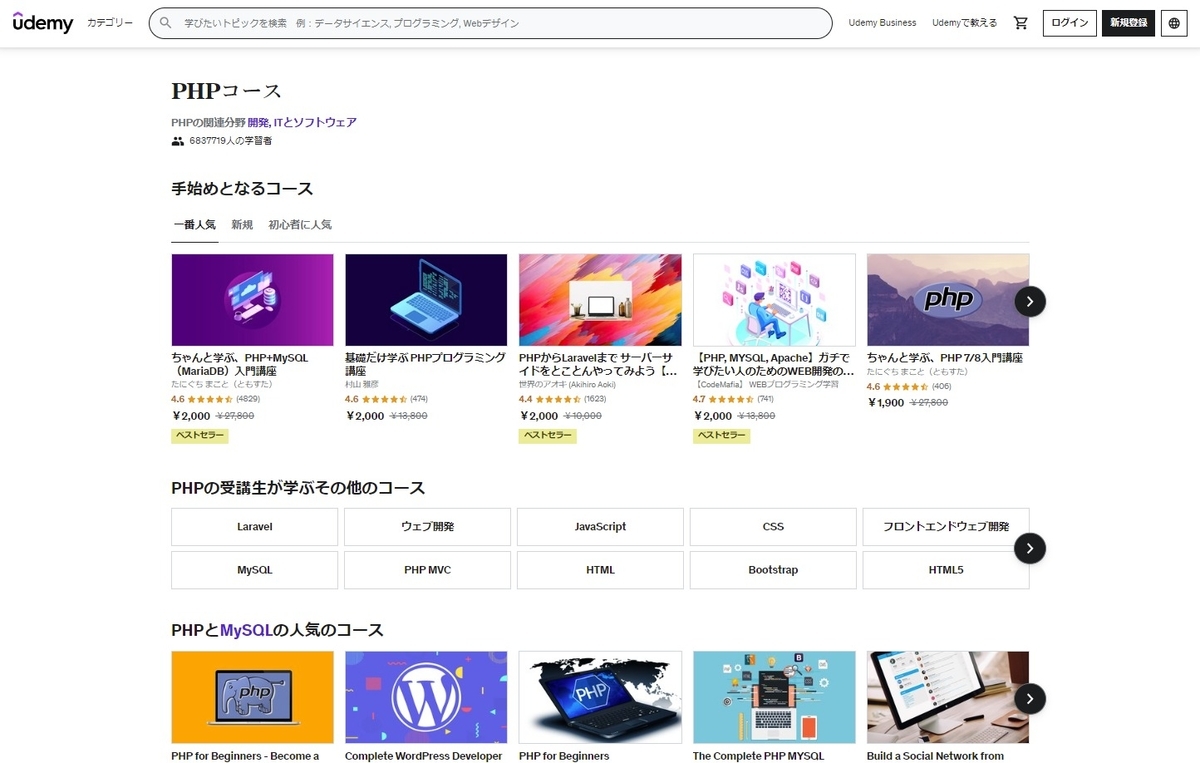Viewport: 1200px width, 763px height.
Task: Click the ログイン button
Action: pos(1069,23)
